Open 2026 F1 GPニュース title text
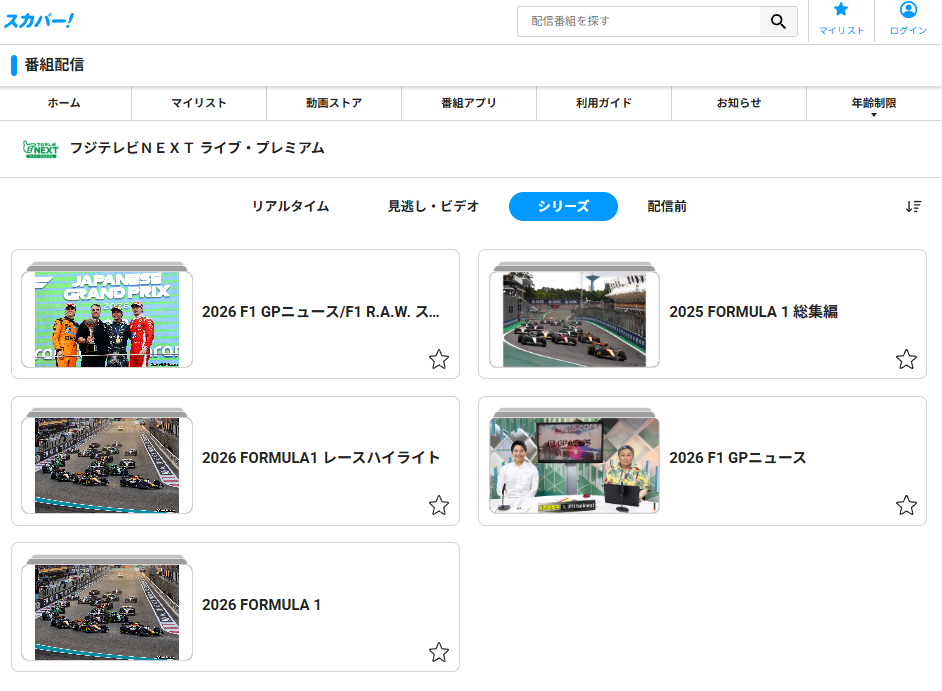This screenshot has height=691, width=942. (x=738, y=458)
